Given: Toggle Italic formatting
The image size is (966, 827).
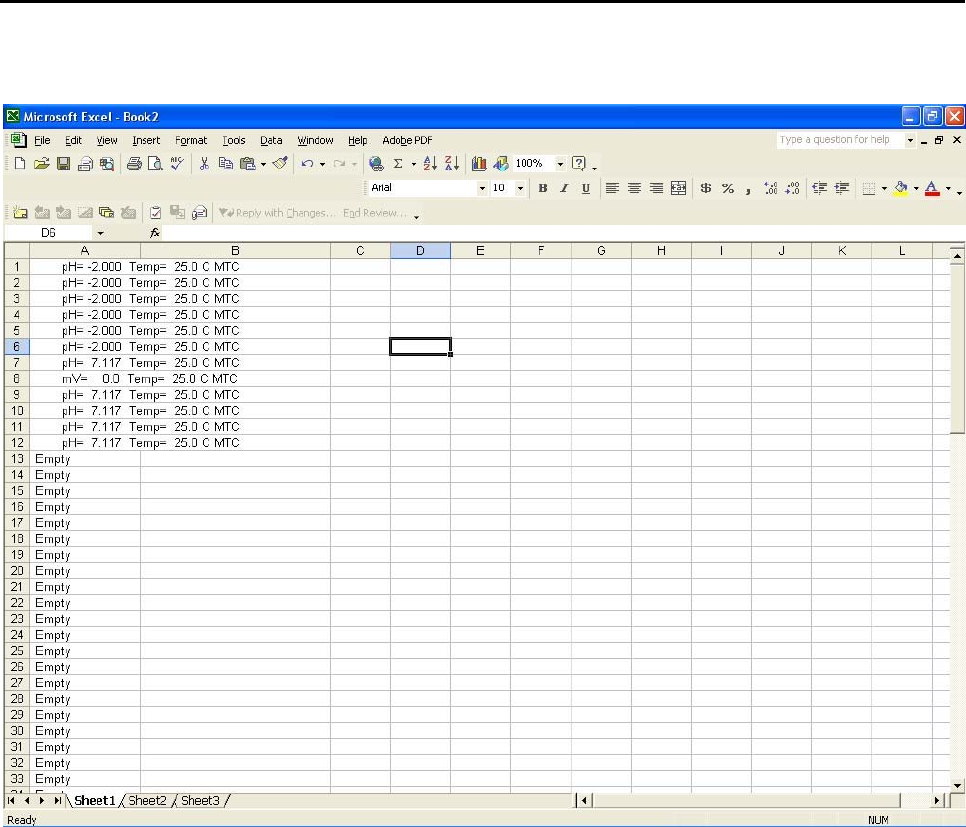Looking at the screenshot, I should (564, 188).
